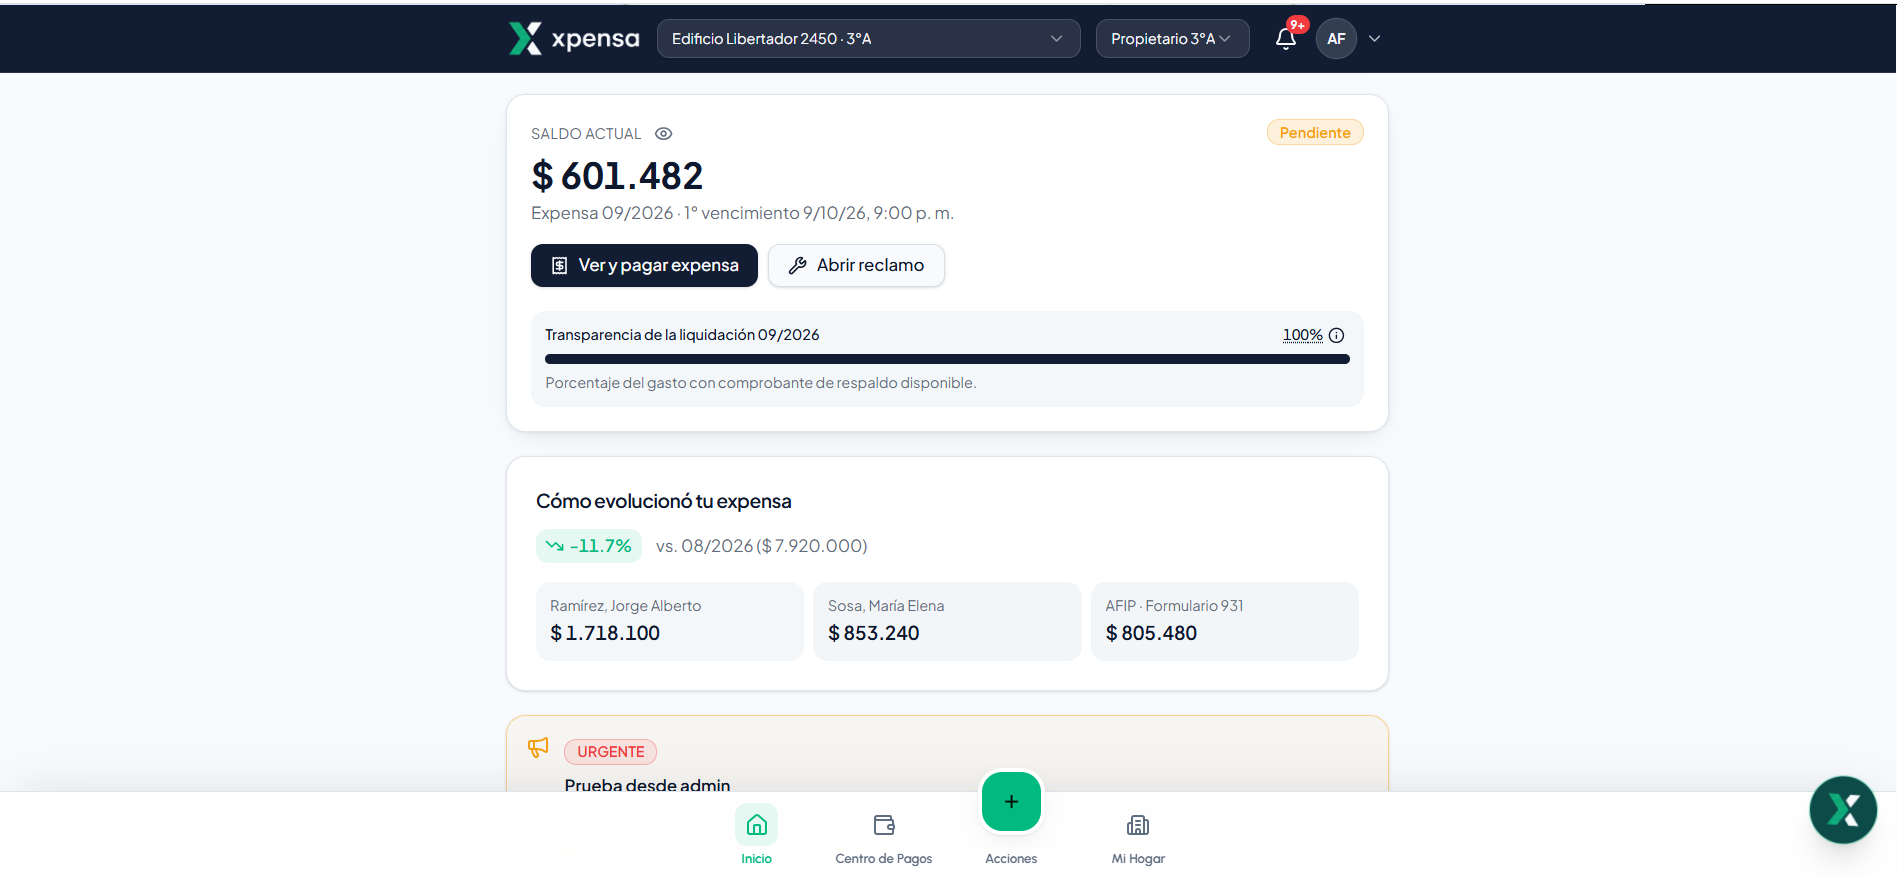
Task: Click the downward trend arrow icon
Action: coord(554,546)
